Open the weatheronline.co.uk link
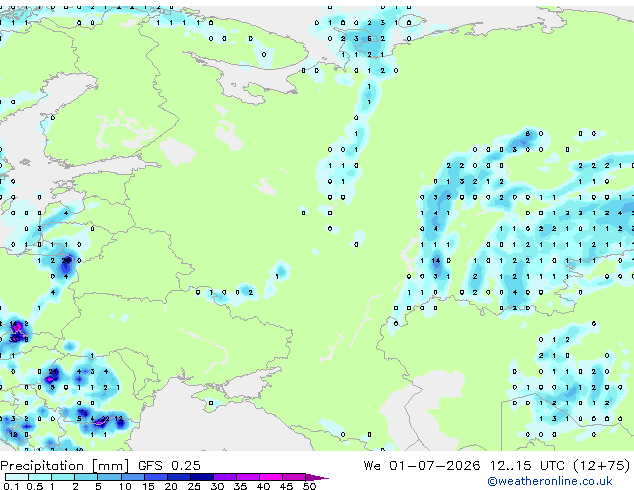 [x=550, y=481]
